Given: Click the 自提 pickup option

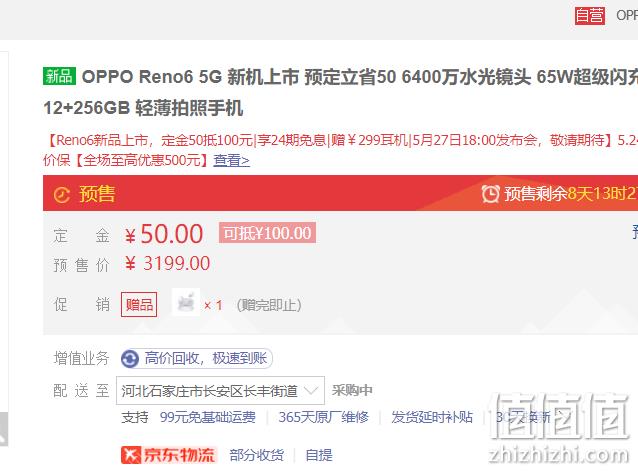Looking at the screenshot, I should pos(319,455).
